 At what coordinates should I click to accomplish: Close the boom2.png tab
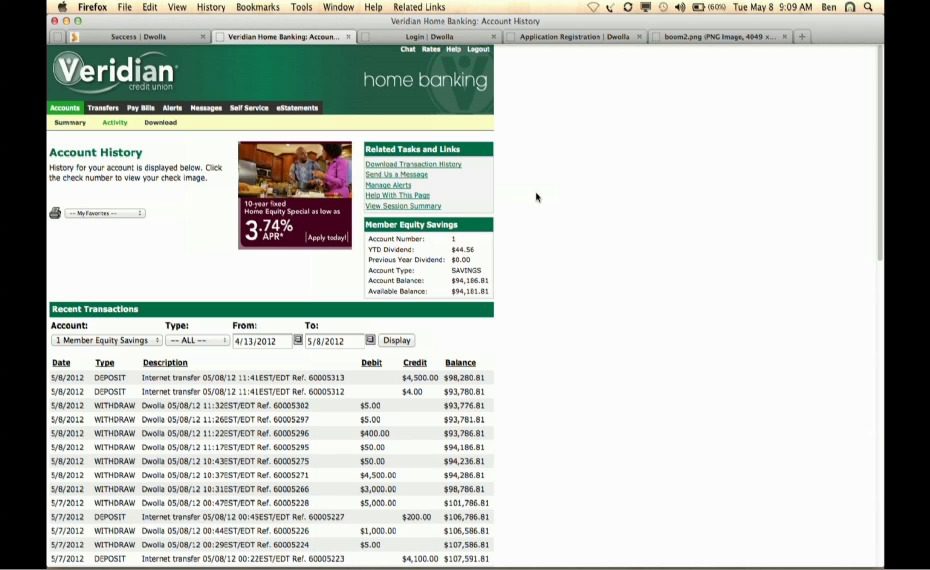click(x=785, y=37)
